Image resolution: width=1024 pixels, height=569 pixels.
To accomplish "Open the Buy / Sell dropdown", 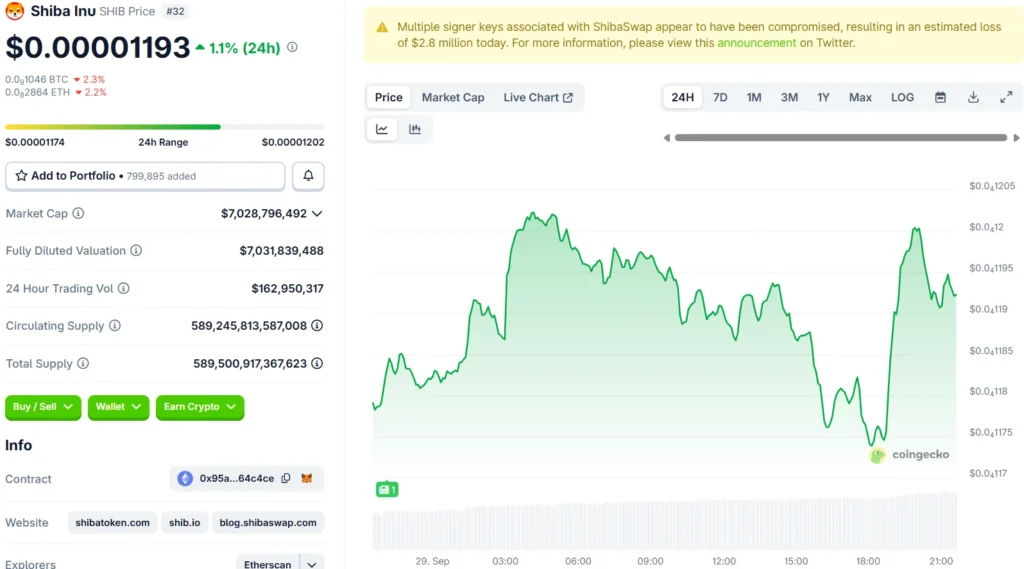I will click(x=44, y=407).
